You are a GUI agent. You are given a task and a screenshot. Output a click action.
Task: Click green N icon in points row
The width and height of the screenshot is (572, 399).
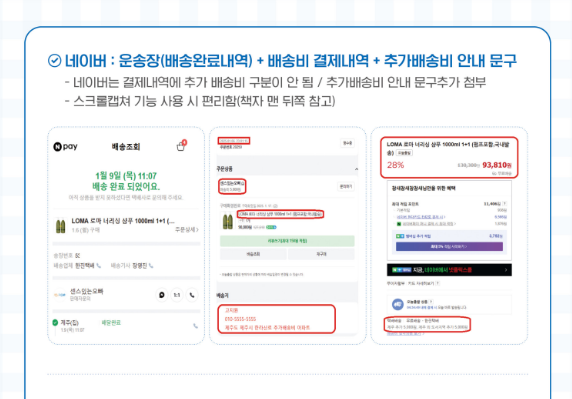click(x=399, y=224)
